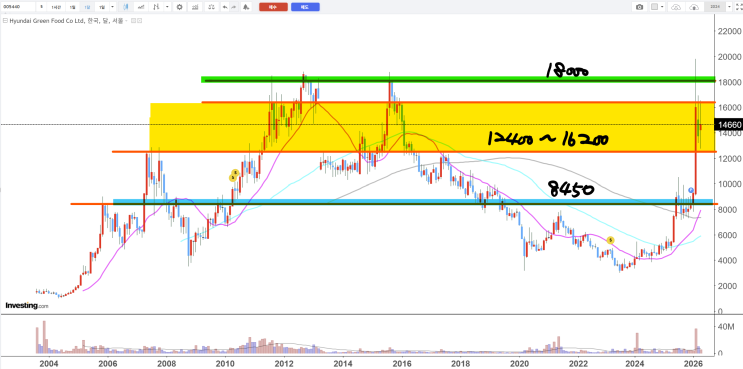Click the 14660 current price label
This screenshot has height=369, width=743.
coord(729,125)
